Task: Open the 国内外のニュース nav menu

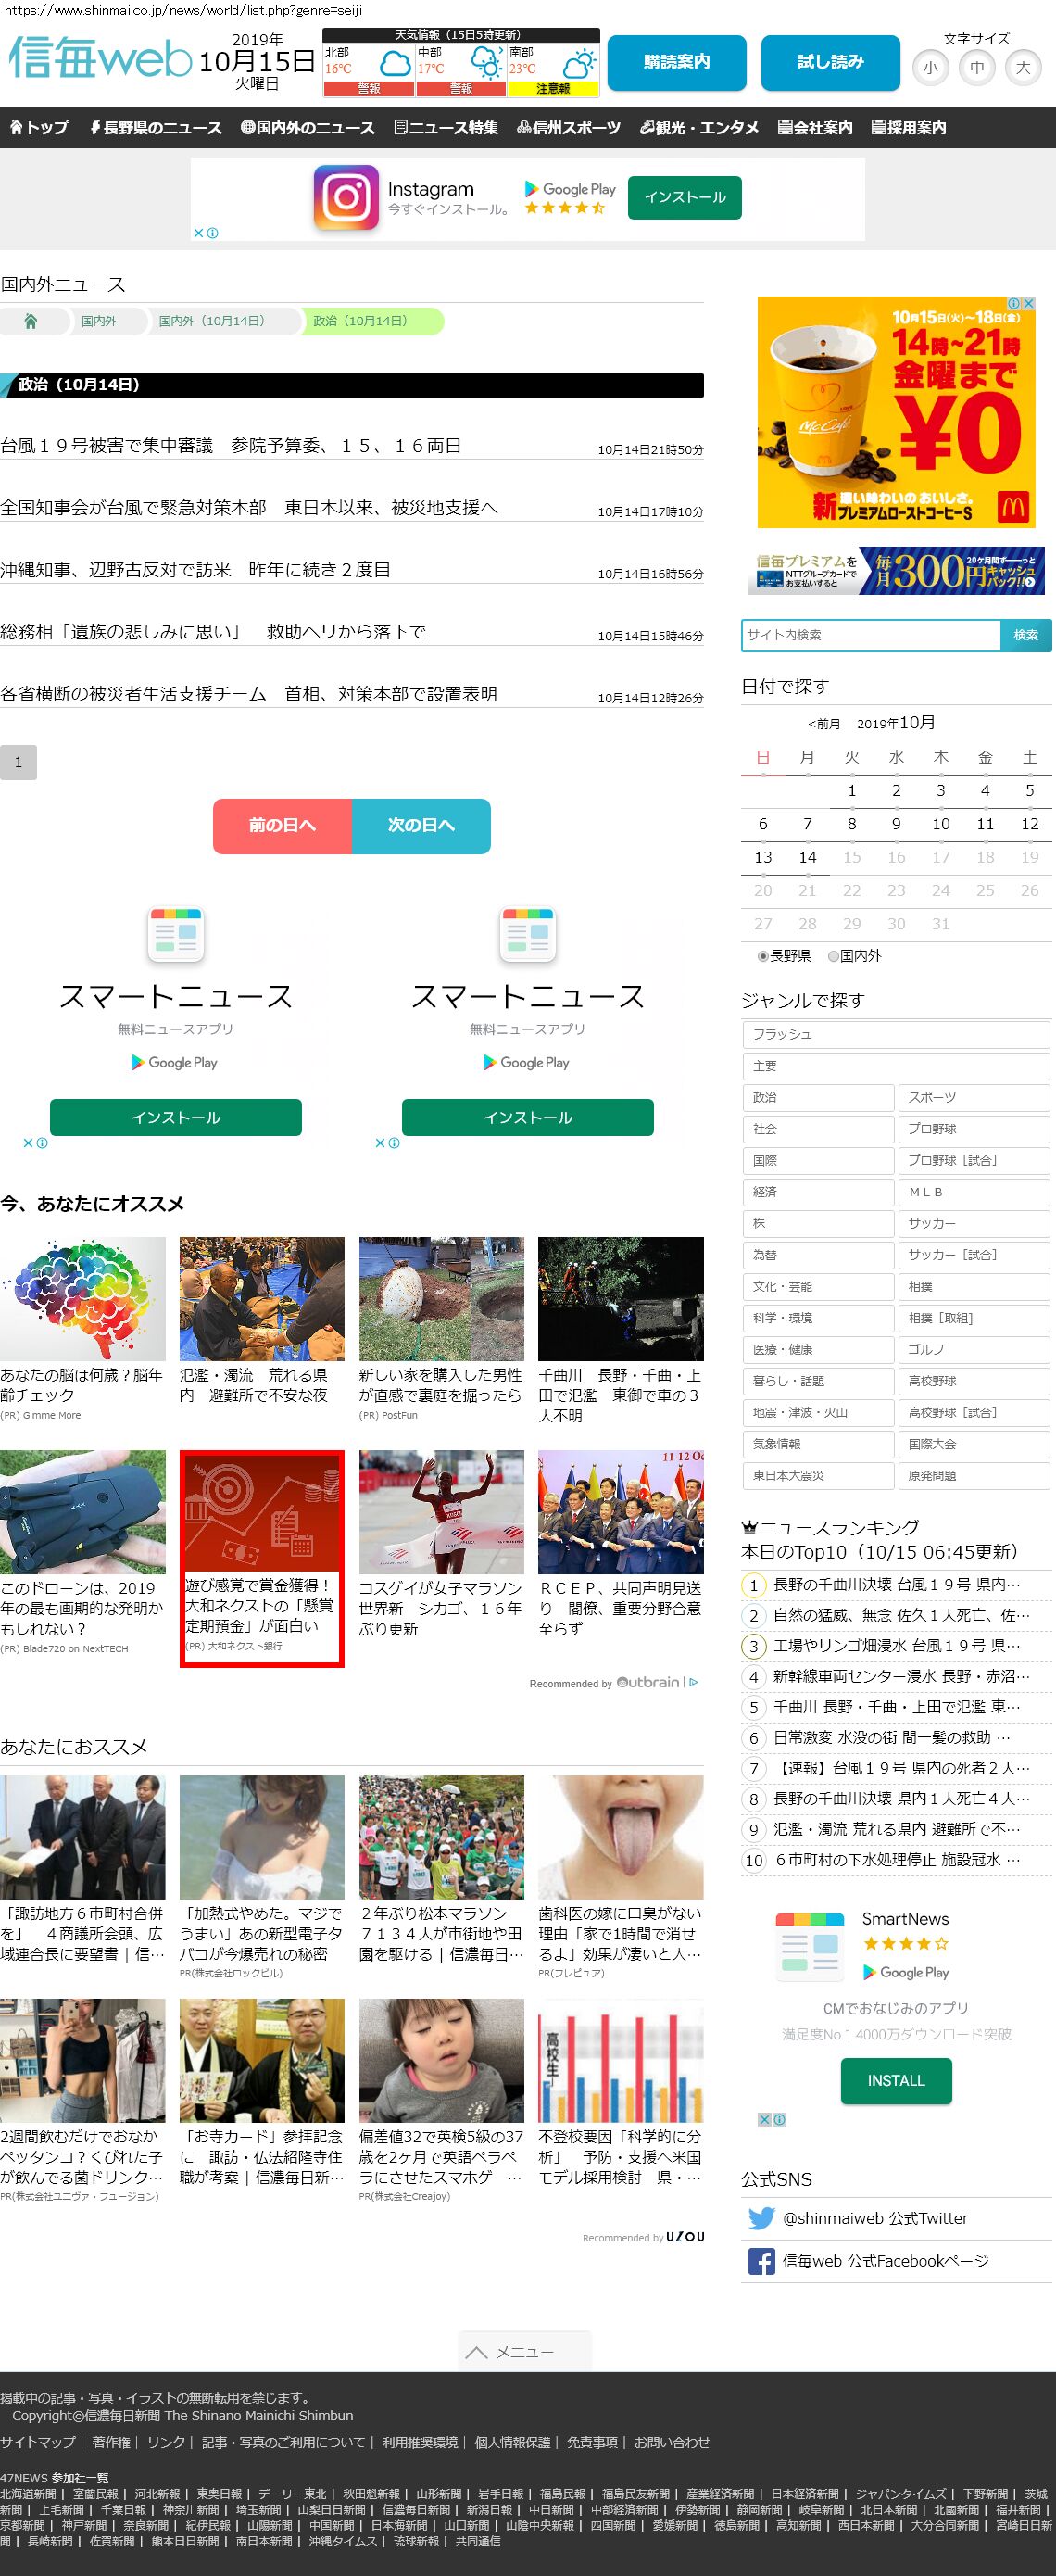Action: click(308, 128)
